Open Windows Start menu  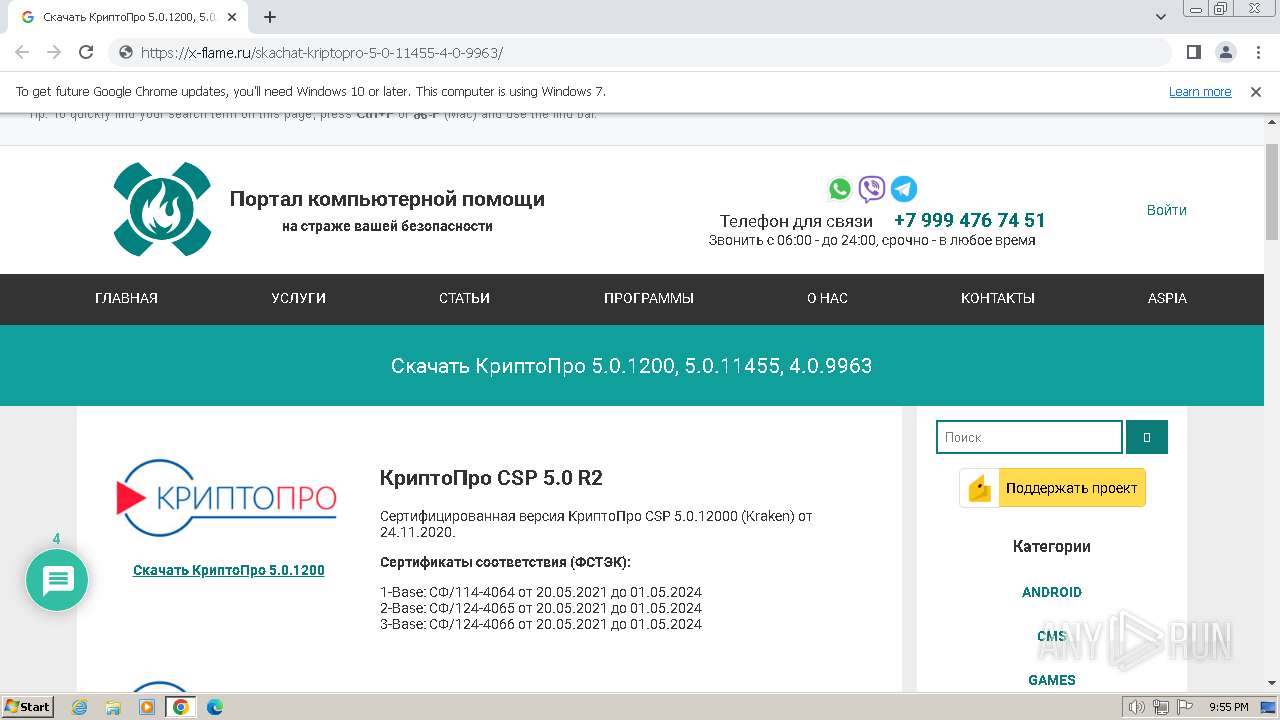click(x=28, y=707)
